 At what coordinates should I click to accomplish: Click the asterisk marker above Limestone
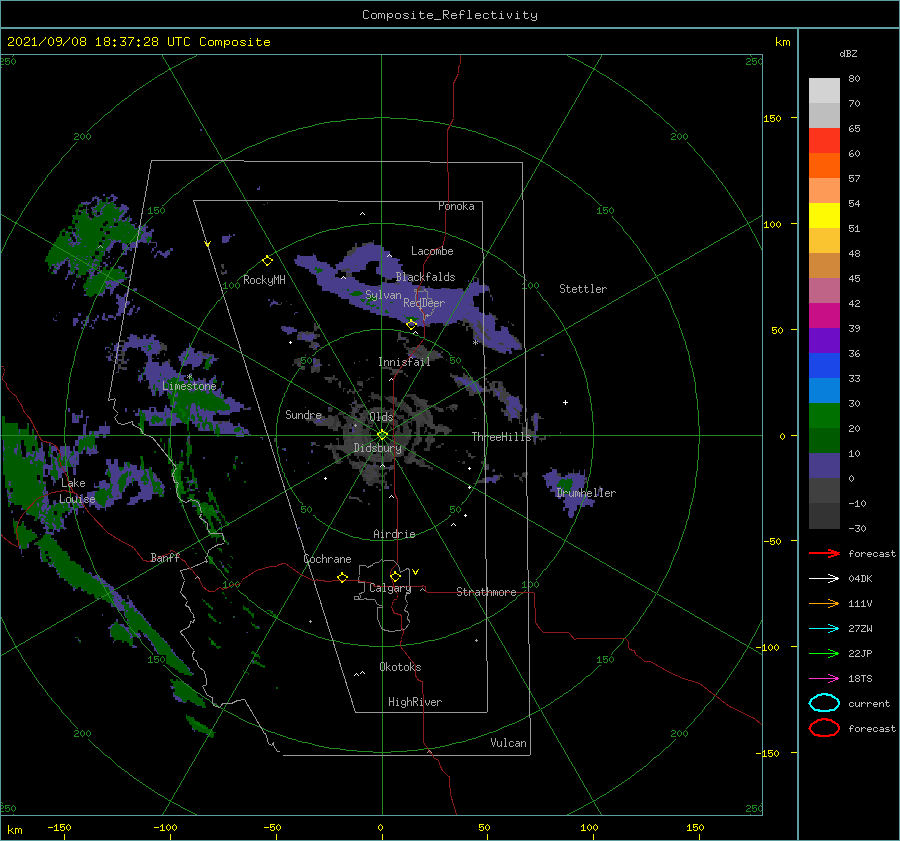pos(190,377)
